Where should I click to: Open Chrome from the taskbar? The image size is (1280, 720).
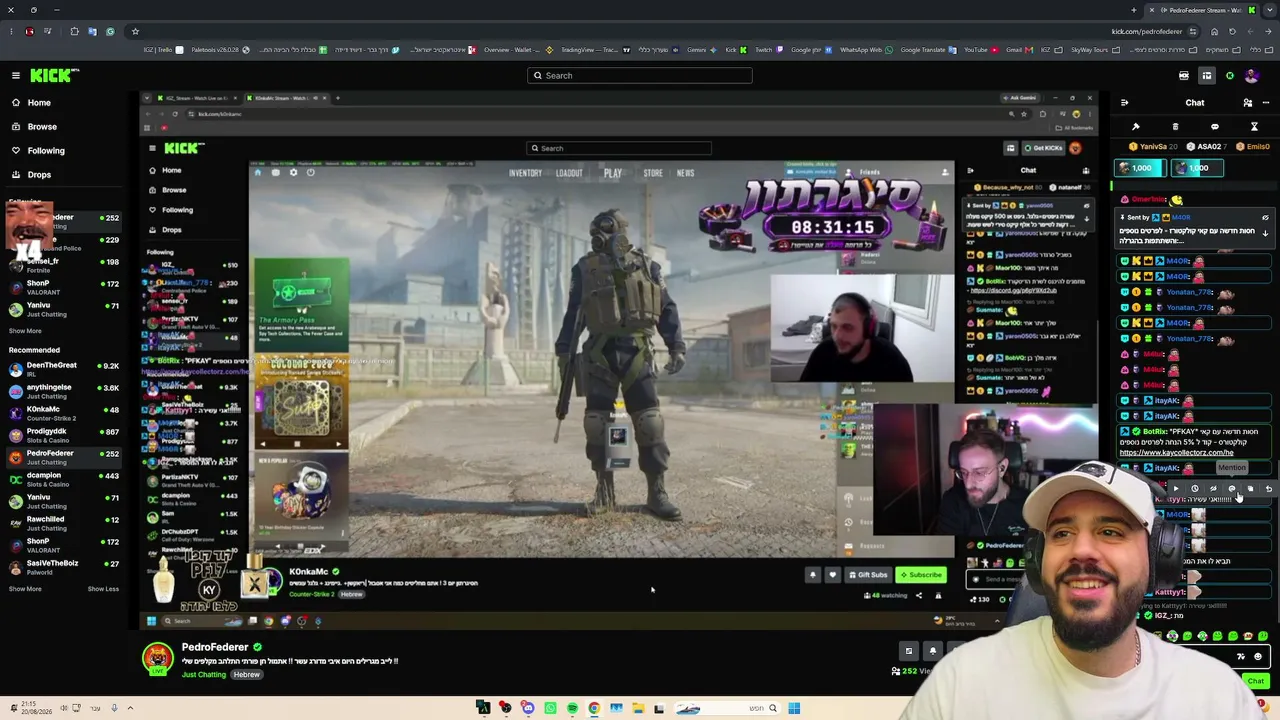[x=594, y=709]
